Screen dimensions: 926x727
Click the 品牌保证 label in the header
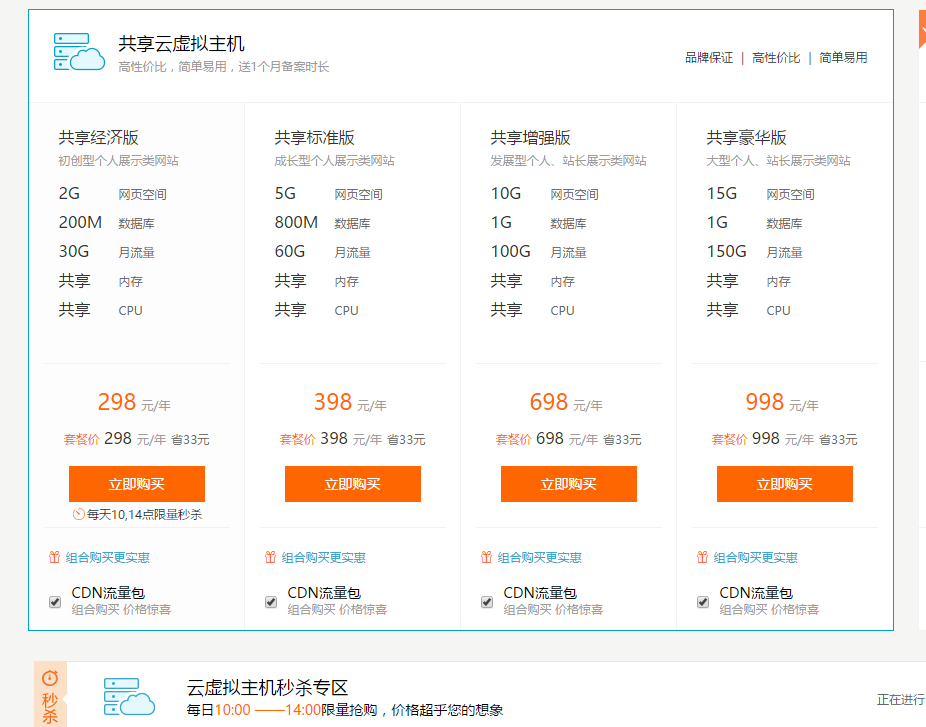tap(709, 58)
